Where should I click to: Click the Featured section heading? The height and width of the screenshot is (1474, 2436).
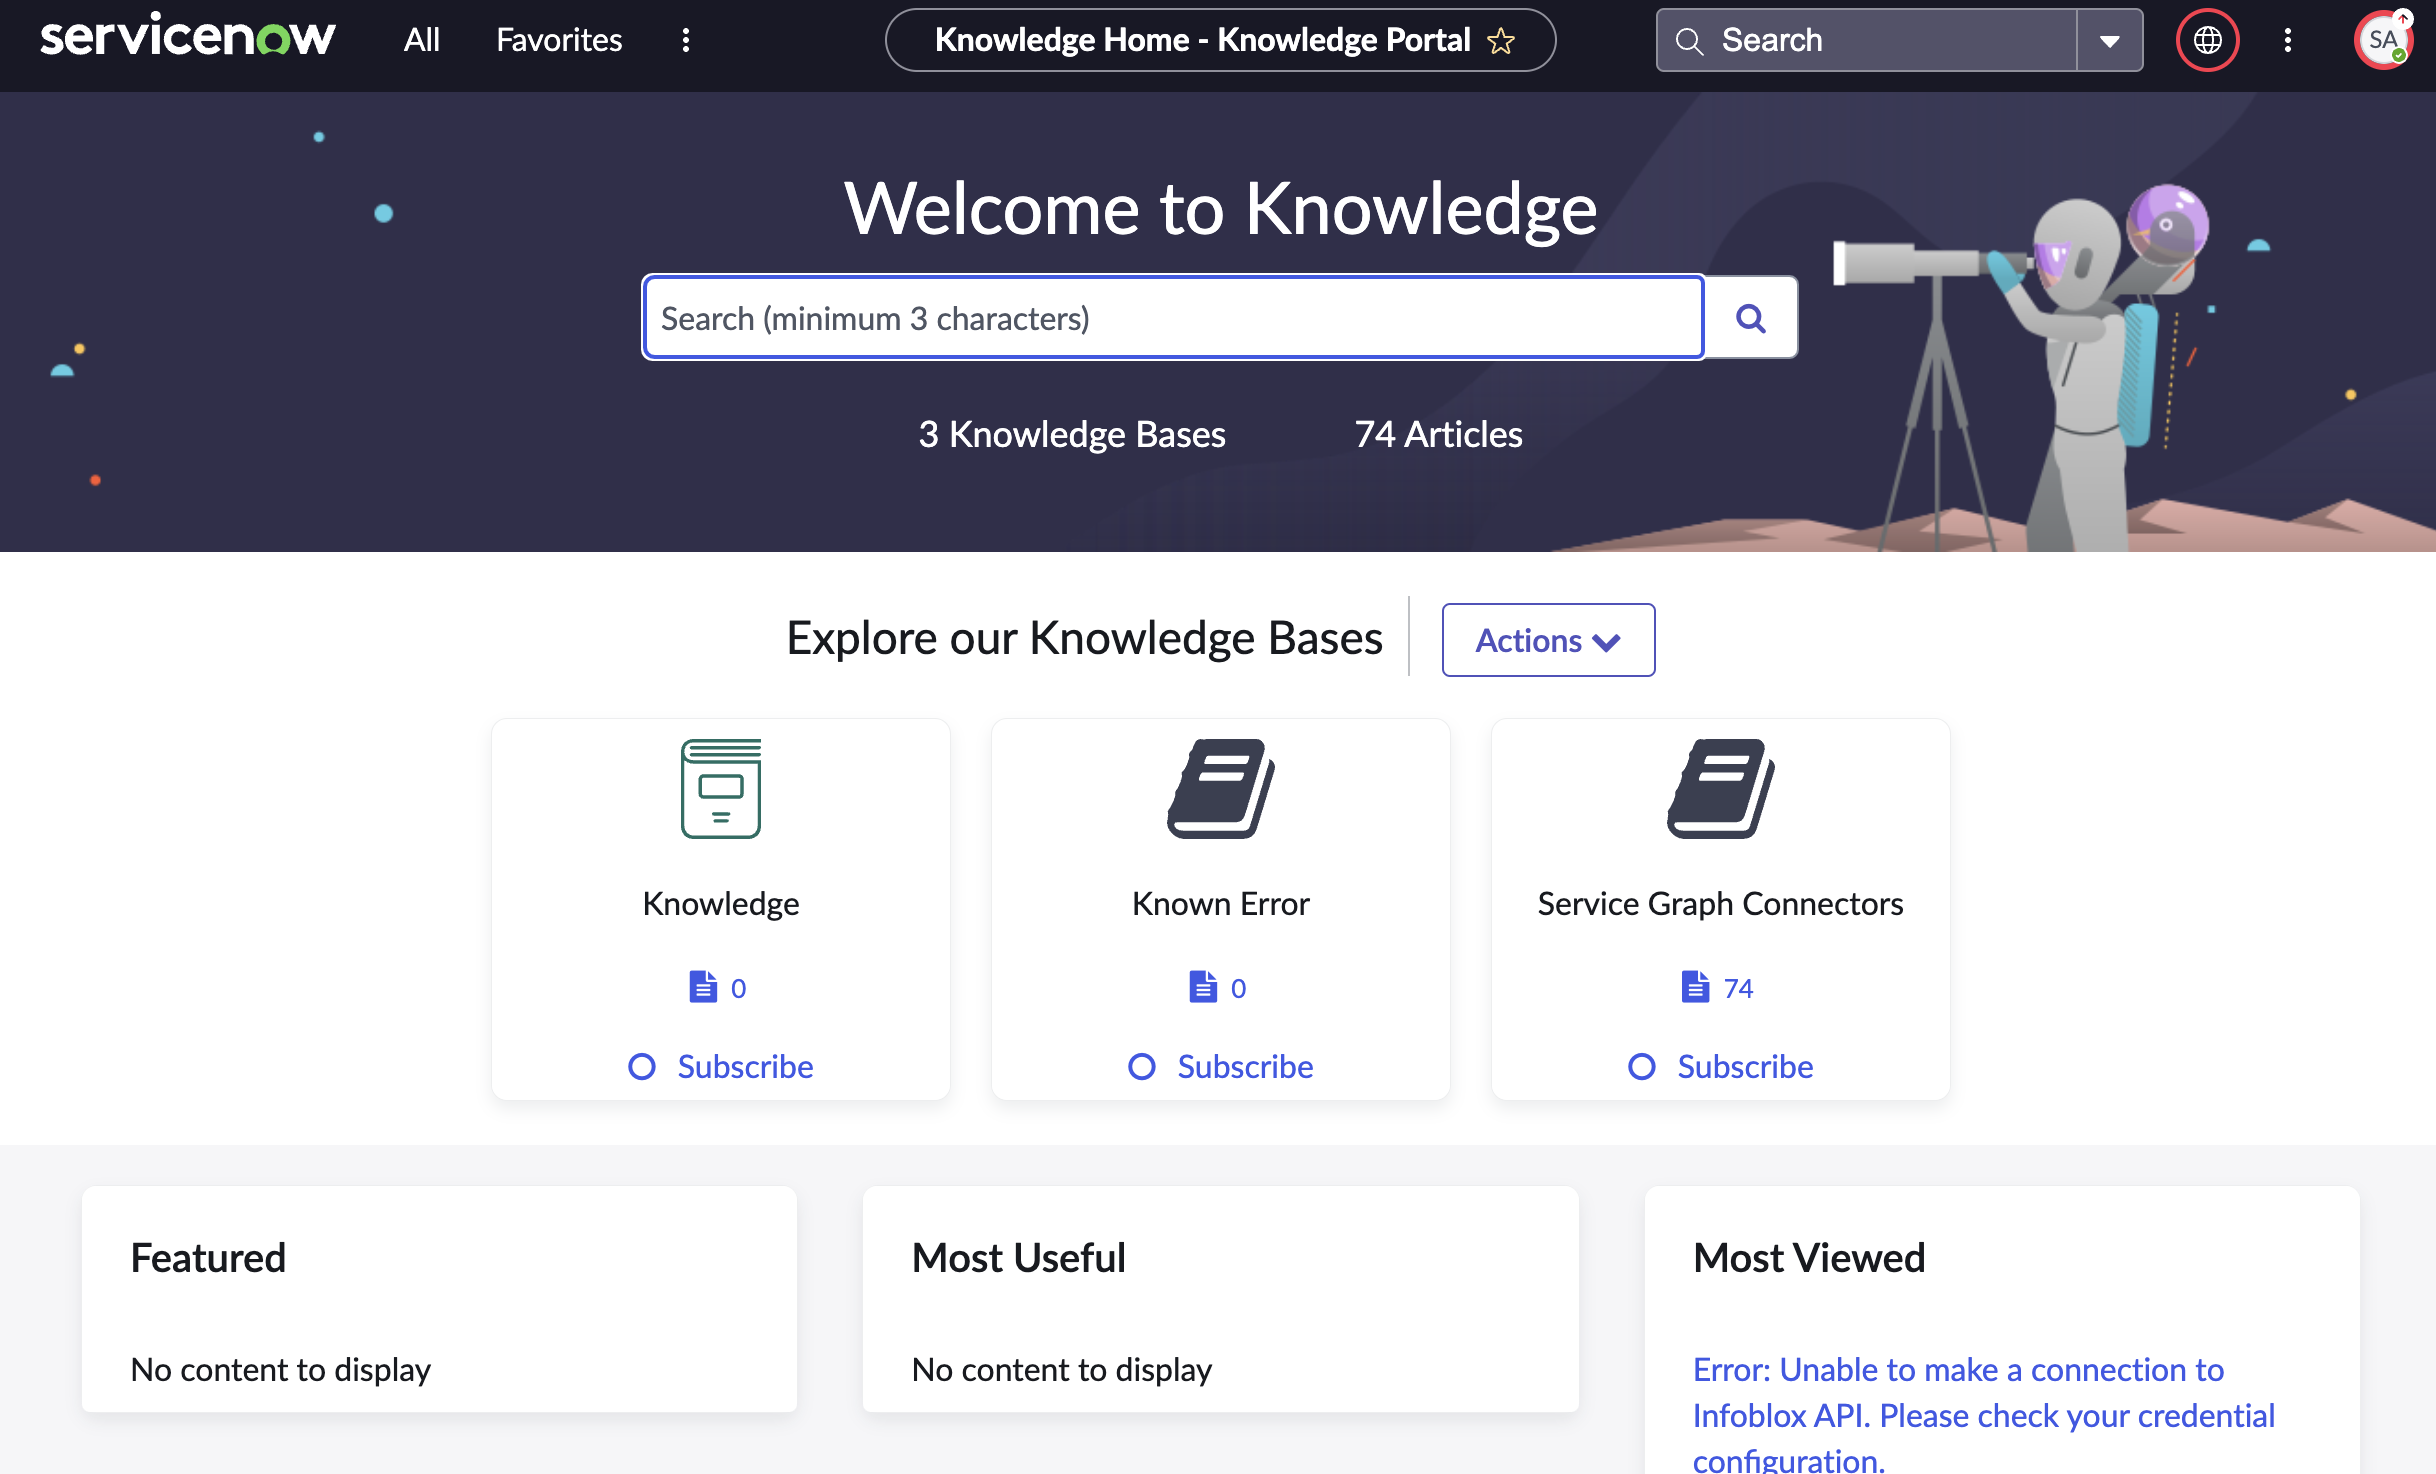[x=208, y=1258]
